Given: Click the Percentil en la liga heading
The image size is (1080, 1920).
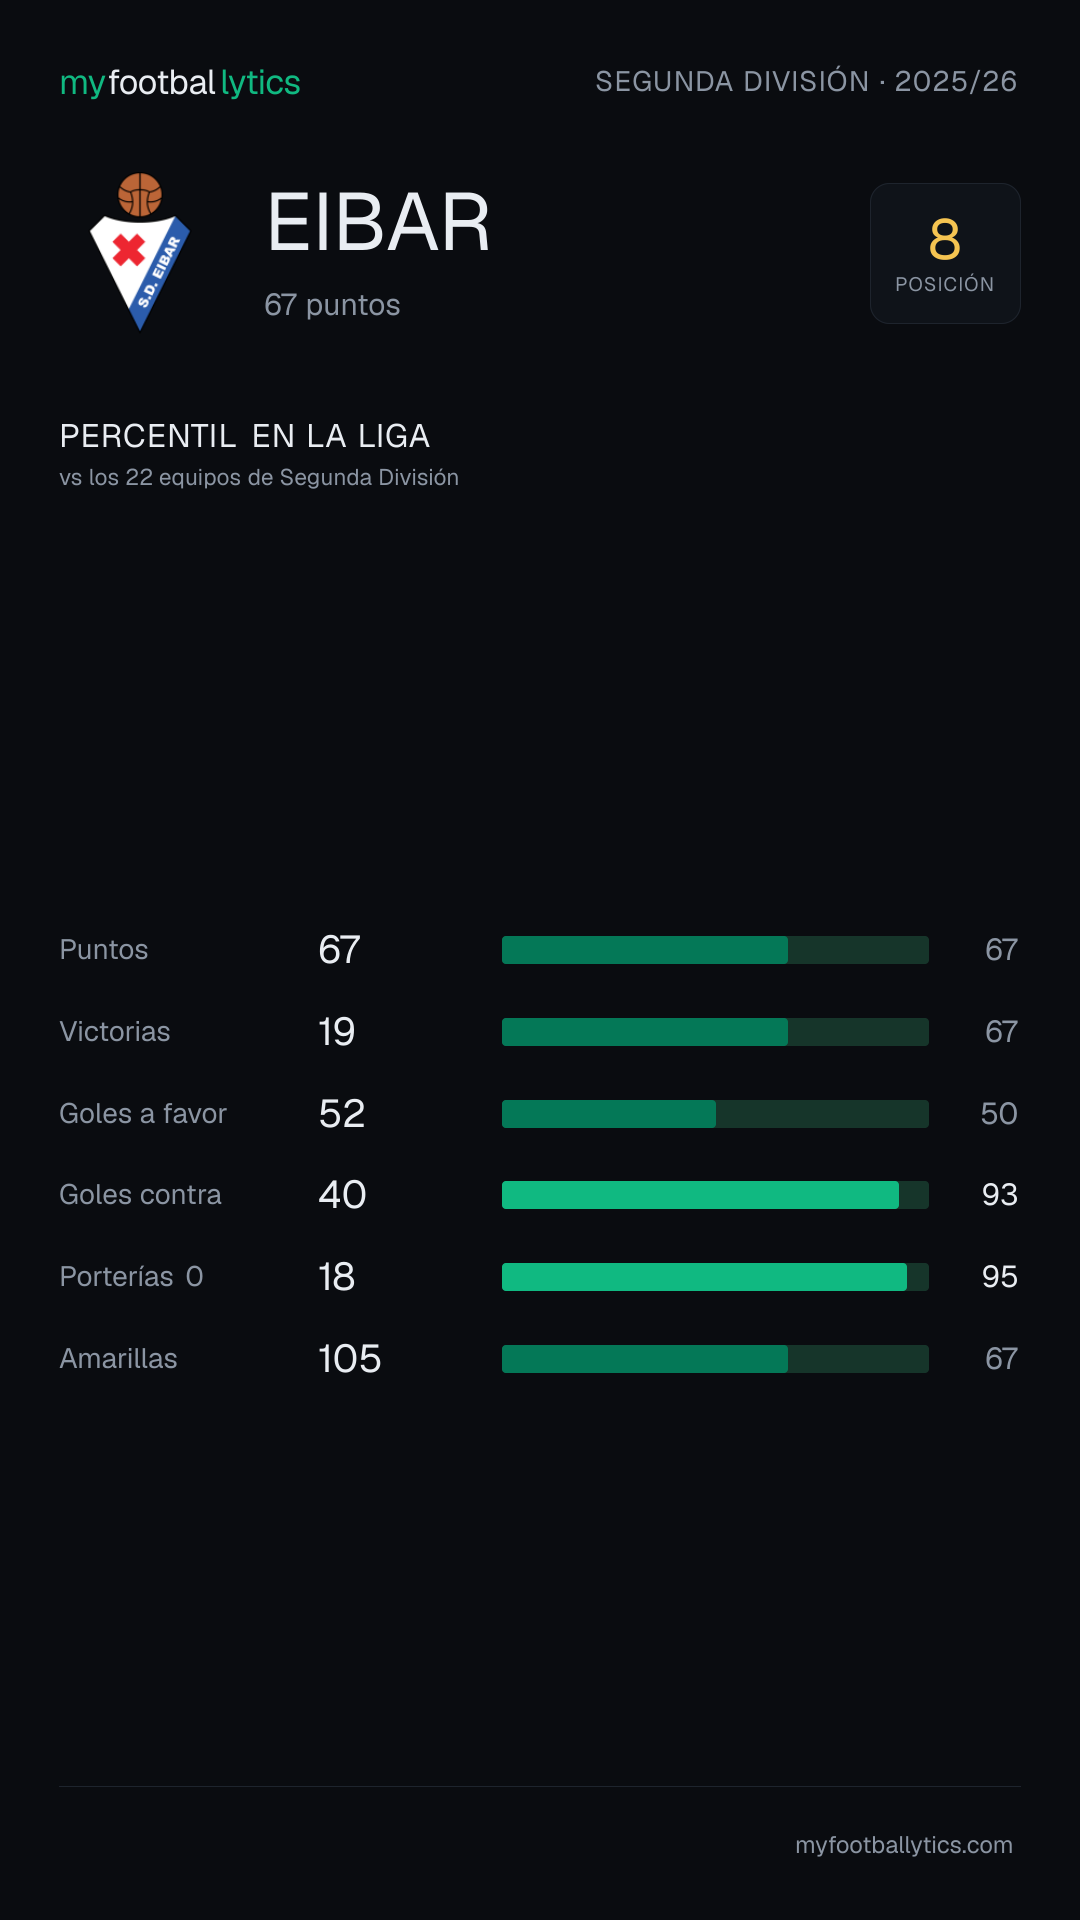Looking at the screenshot, I should click(x=245, y=436).
